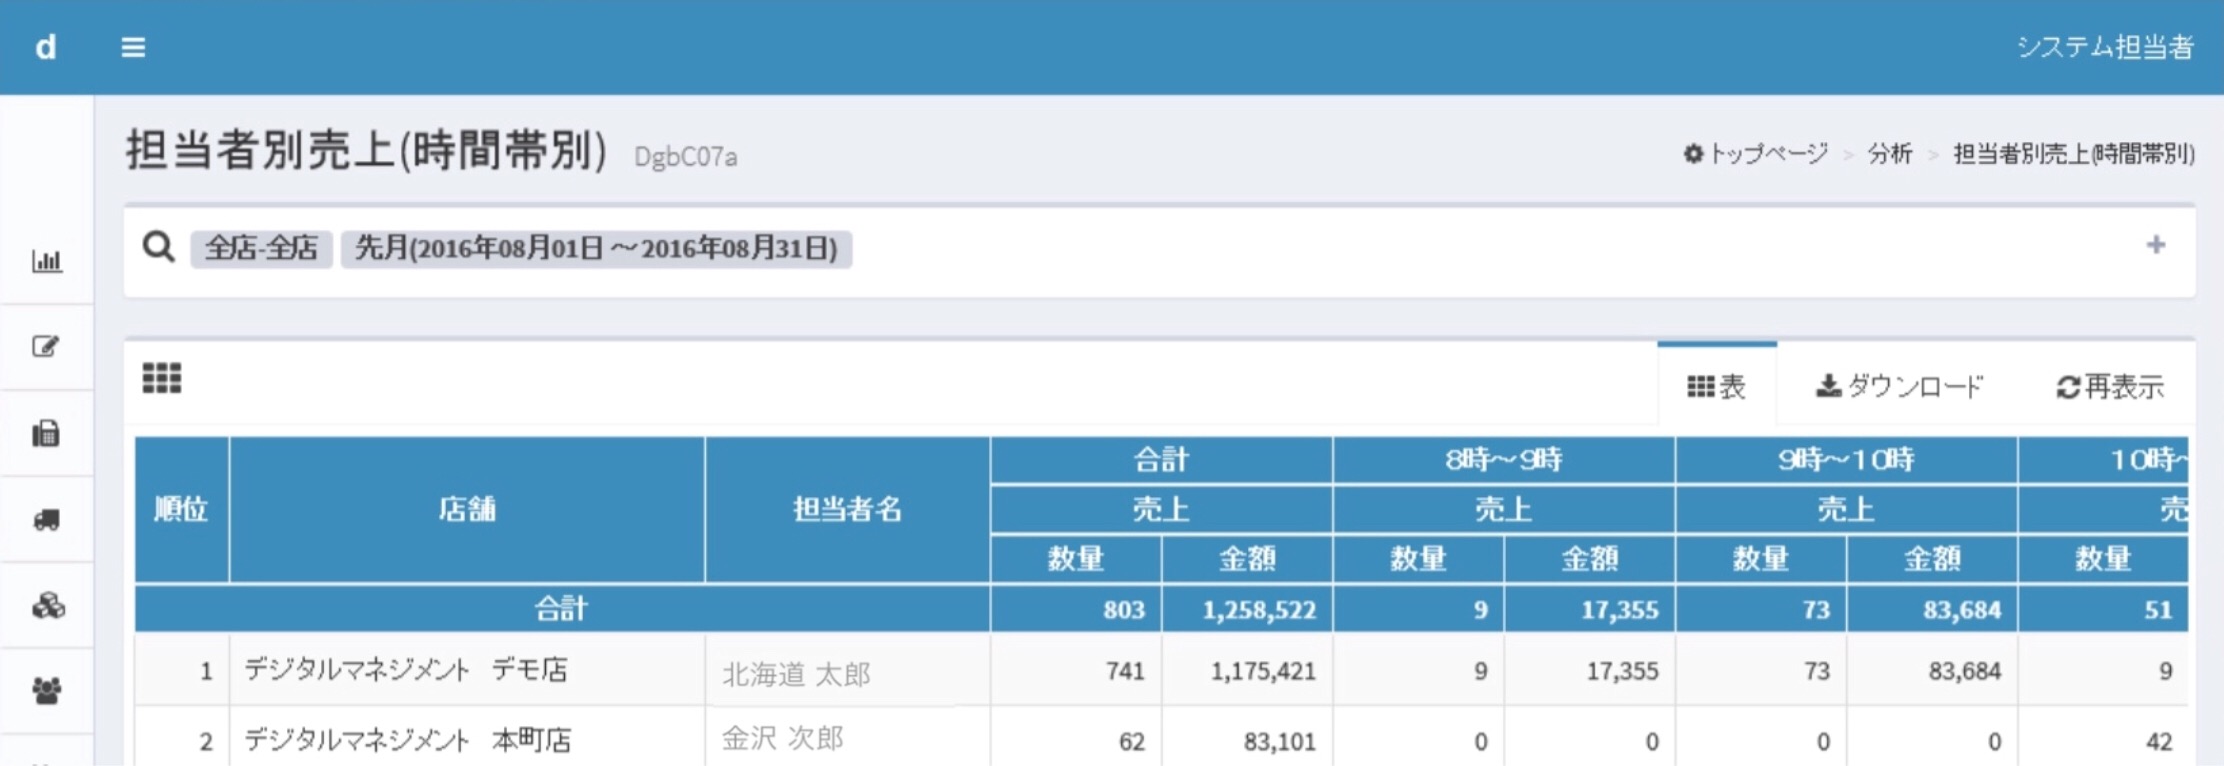Click the ダウンロード button
The height and width of the screenshot is (766, 2224).
1899,386
